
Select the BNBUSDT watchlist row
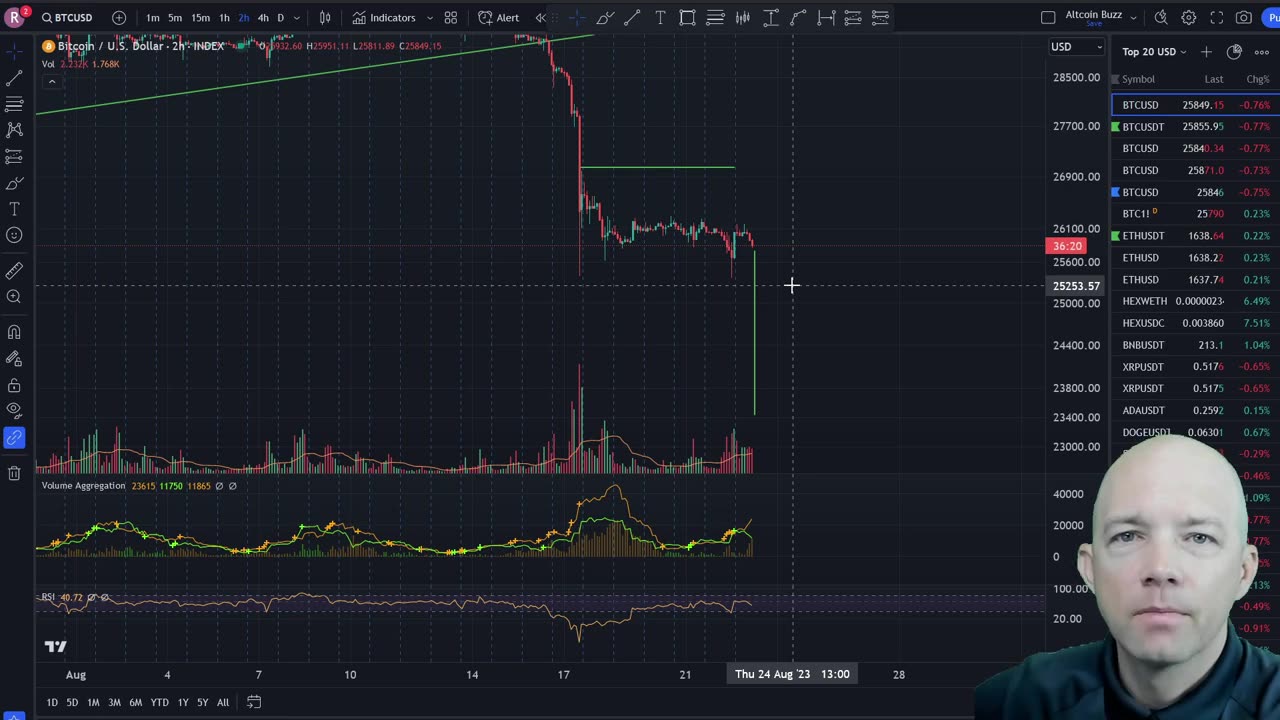[x=1195, y=345]
